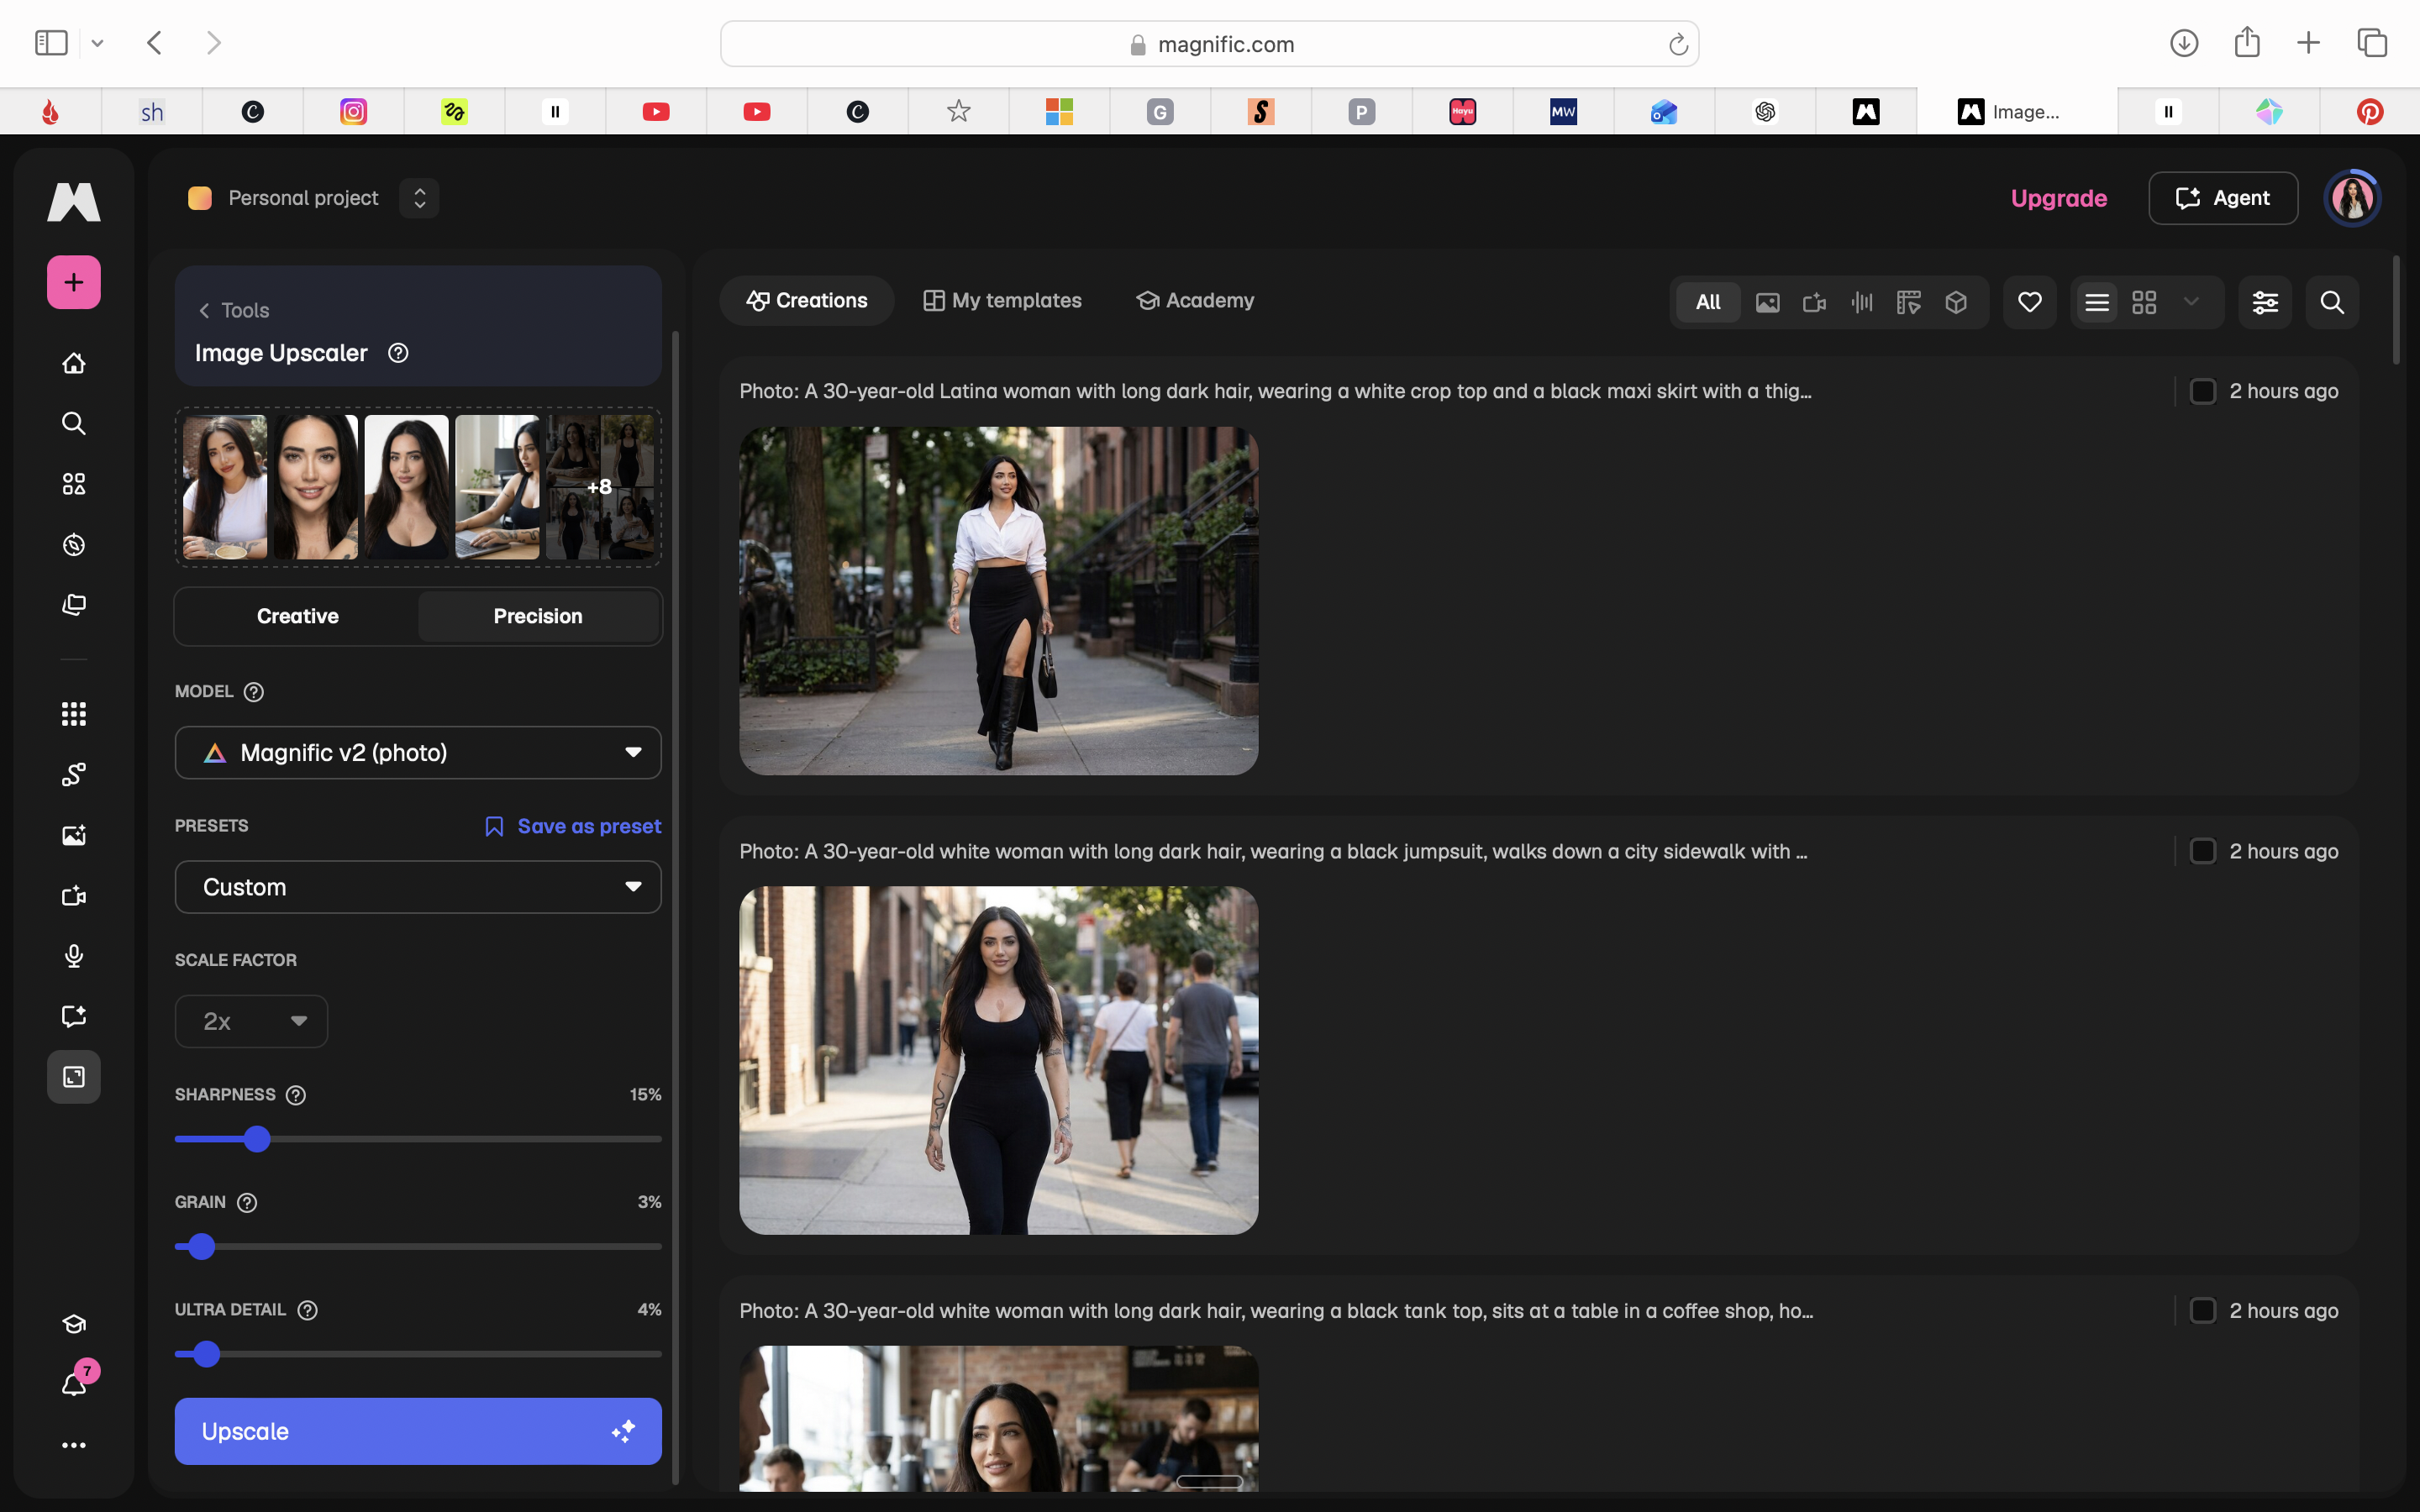Image resolution: width=2420 pixels, height=1512 pixels.
Task: Open the Custom presets dropdown
Action: pyautogui.click(x=418, y=887)
